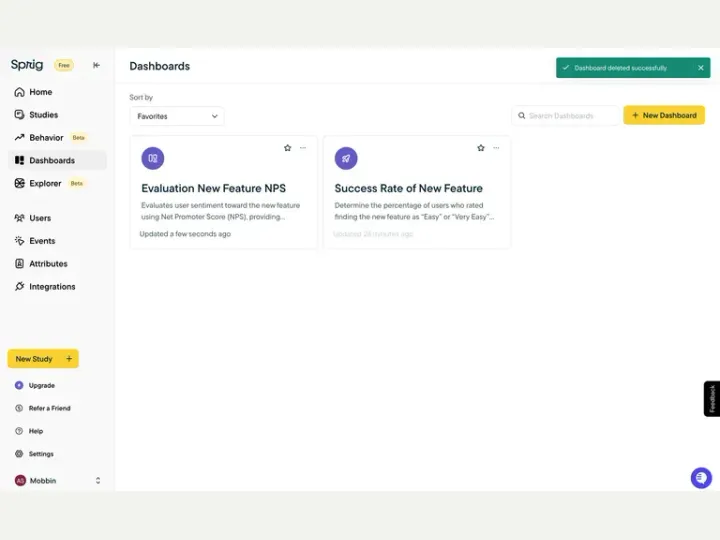Click the New Study button

pyautogui.click(x=43, y=359)
